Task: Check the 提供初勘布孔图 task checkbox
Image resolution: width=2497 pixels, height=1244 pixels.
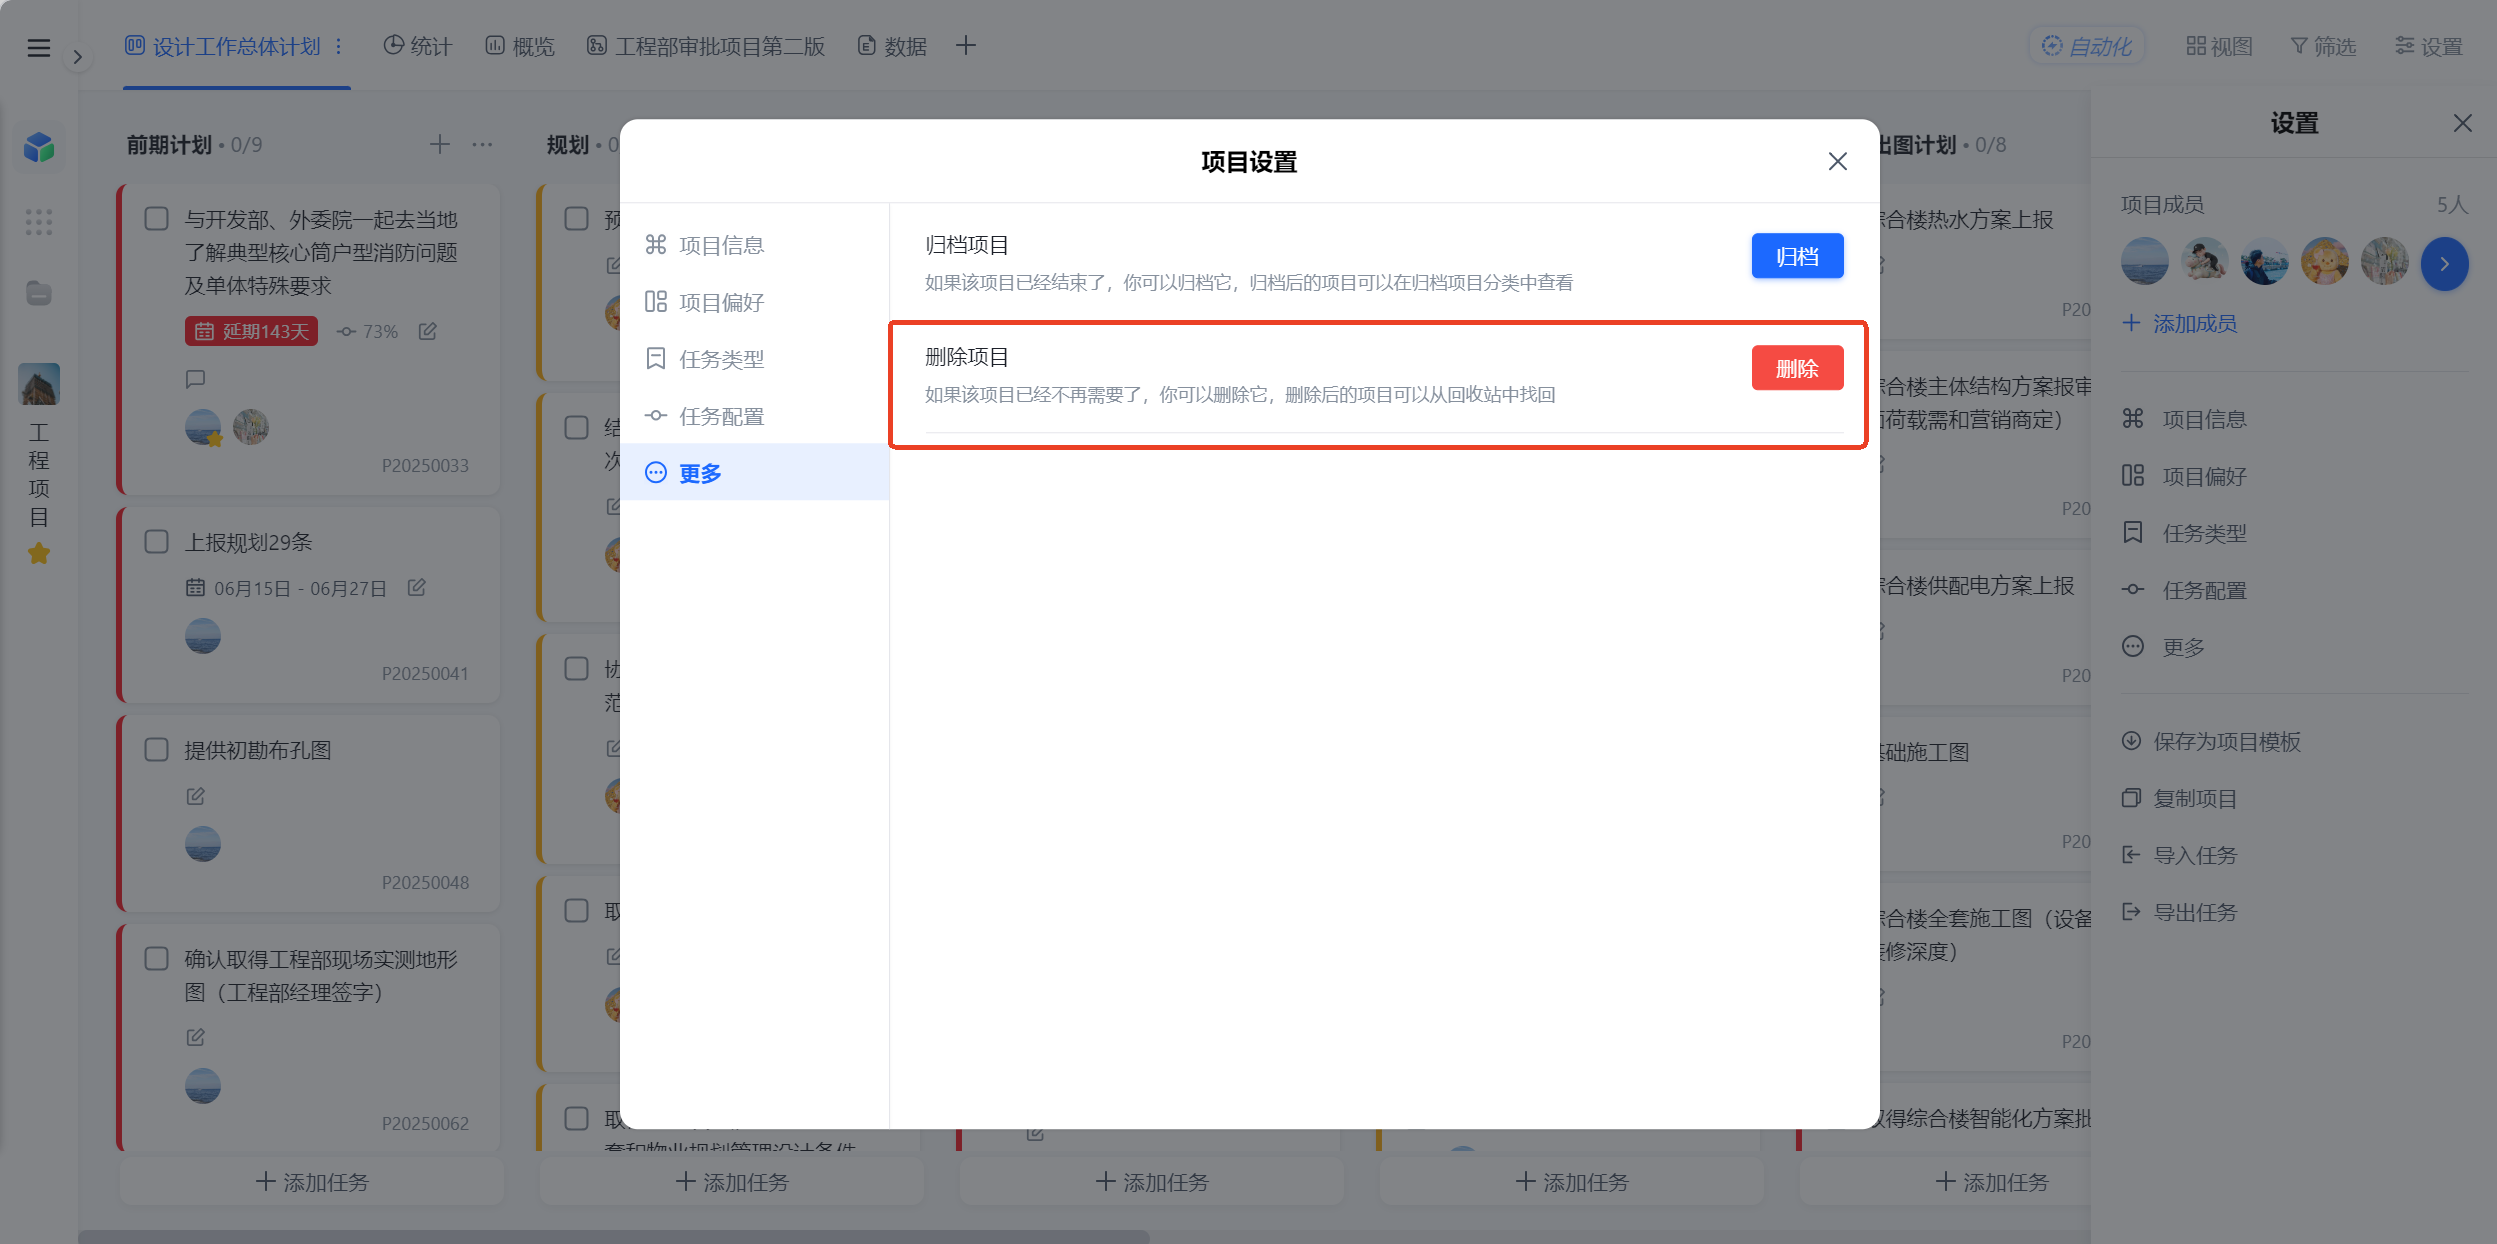Action: point(157,750)
